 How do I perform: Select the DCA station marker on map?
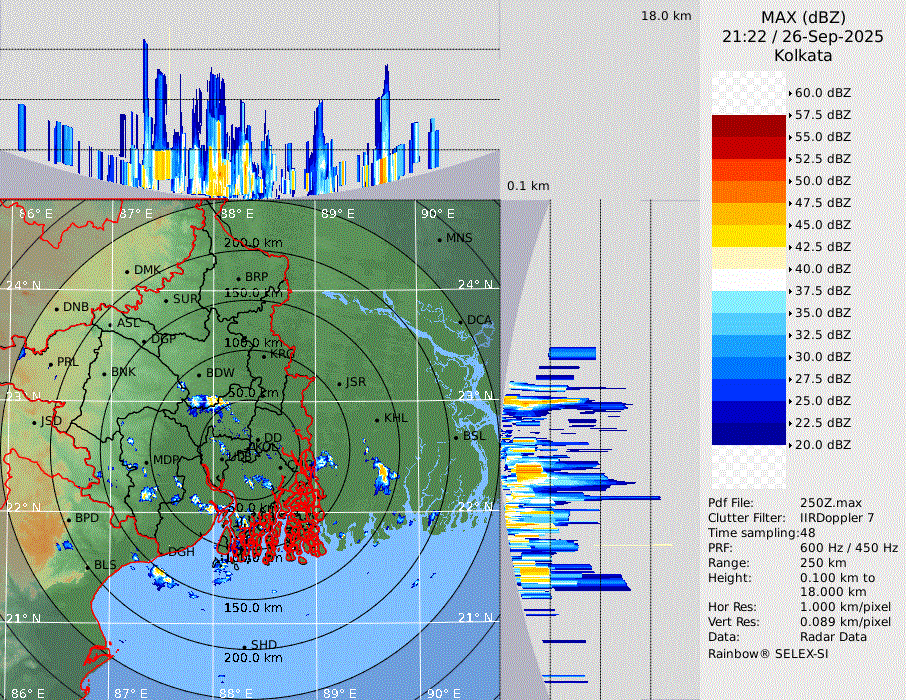click(461, 321)
